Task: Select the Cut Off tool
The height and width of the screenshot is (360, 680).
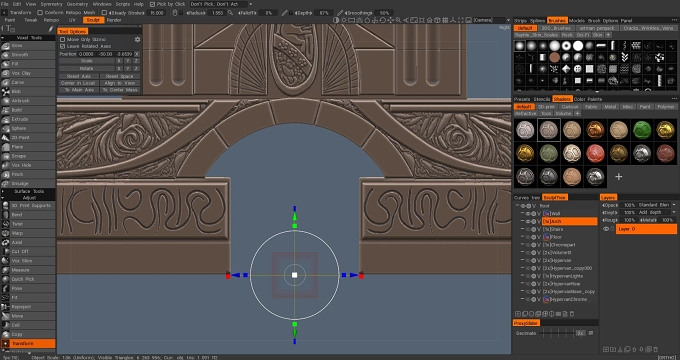Action: (28, 252)
